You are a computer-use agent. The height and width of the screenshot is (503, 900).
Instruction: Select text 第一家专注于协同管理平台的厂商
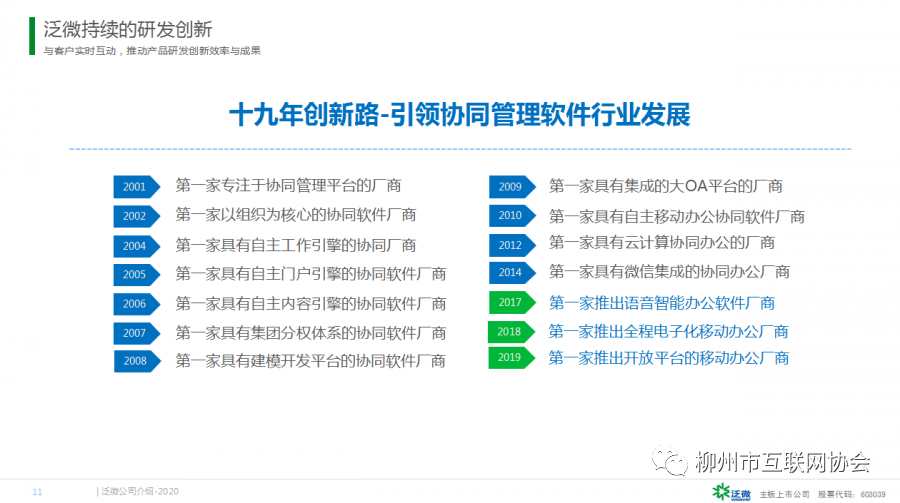pyautogui.click(x=288, y=185)
